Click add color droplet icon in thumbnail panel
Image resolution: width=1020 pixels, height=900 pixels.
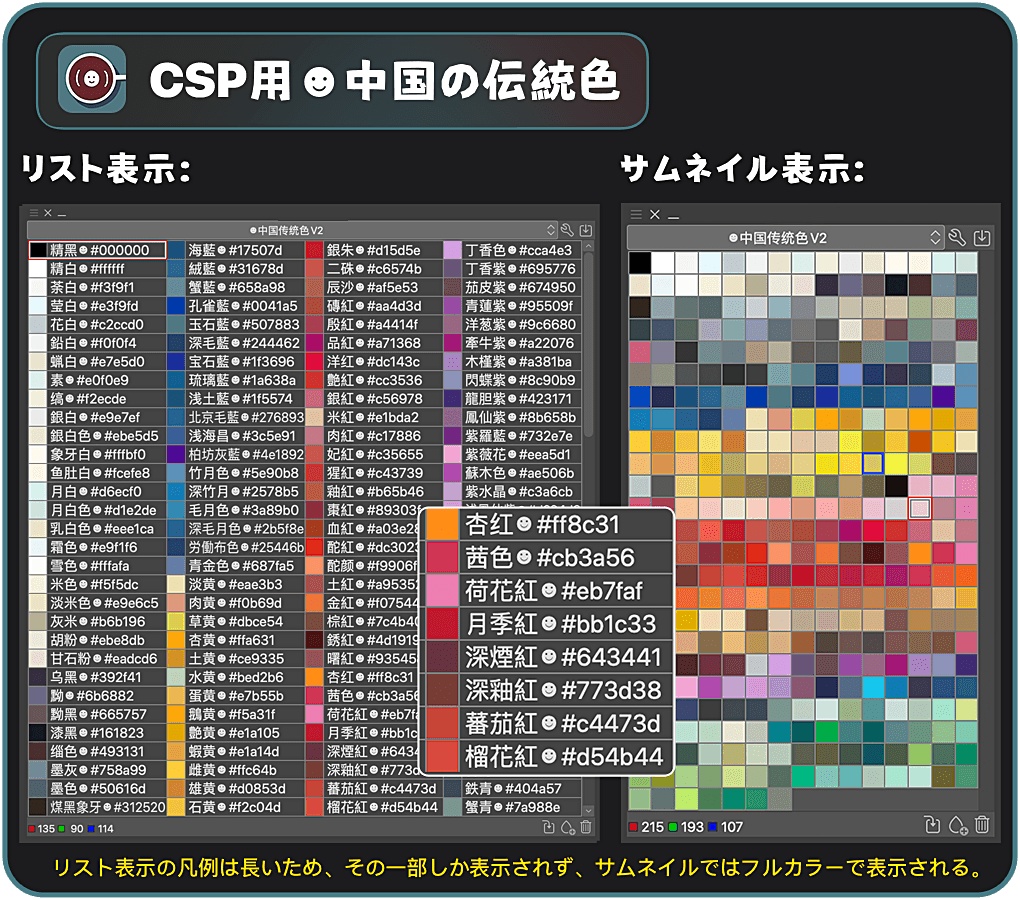click(x=958, y=825)
